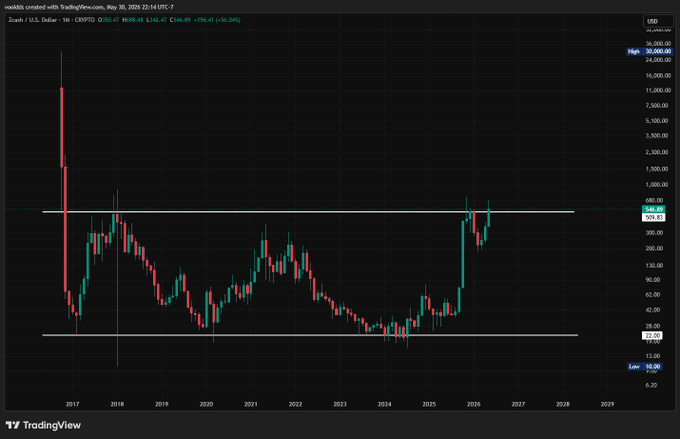Click the 42.00 price scale value

pyautogui.click(x=653, y=310)
